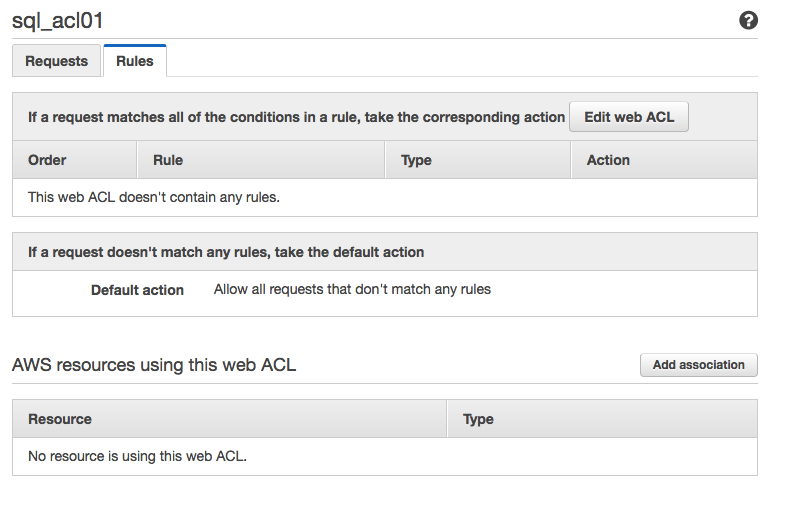Image resolution: width=785 pixels, height=517 pixels.
Task: Click the Default action label
Action: (x=137, y=290)
